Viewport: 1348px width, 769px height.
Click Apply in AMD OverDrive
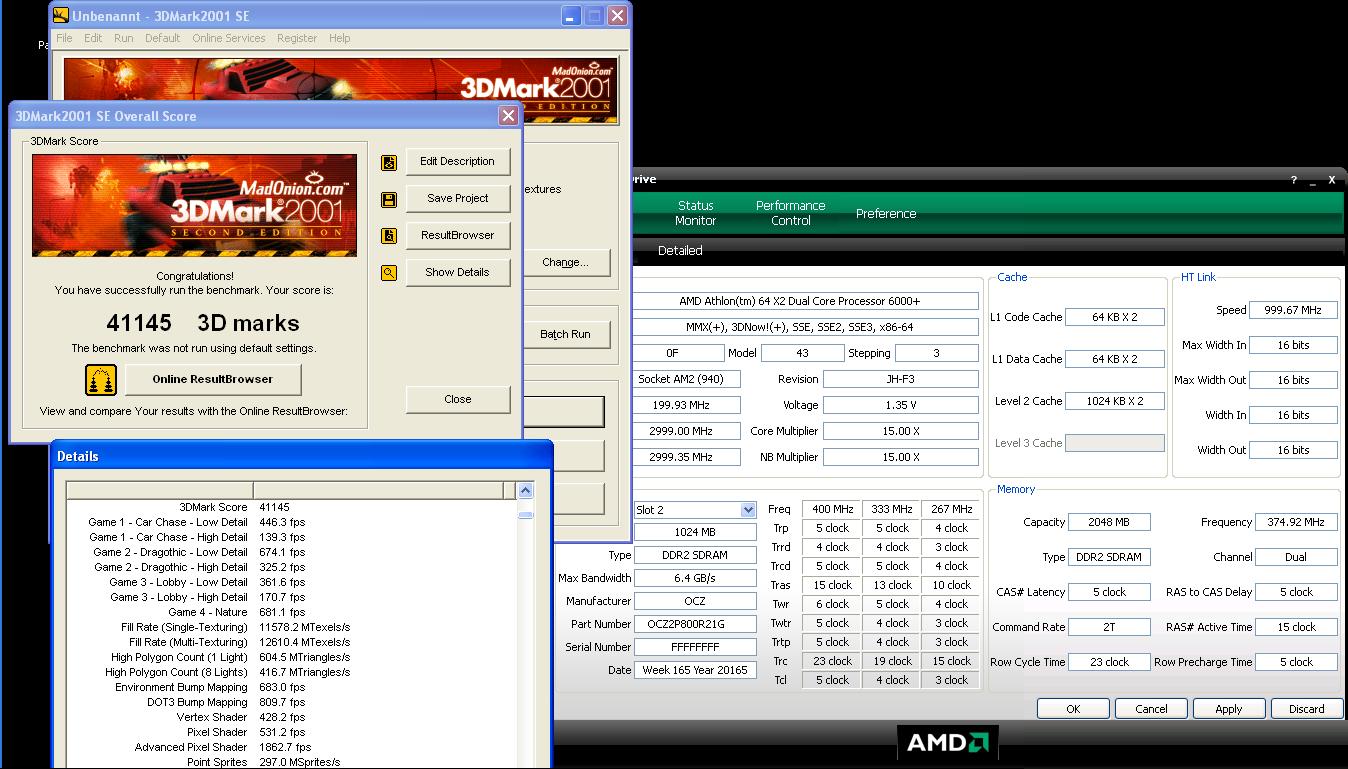click(x=1229, y=709)
